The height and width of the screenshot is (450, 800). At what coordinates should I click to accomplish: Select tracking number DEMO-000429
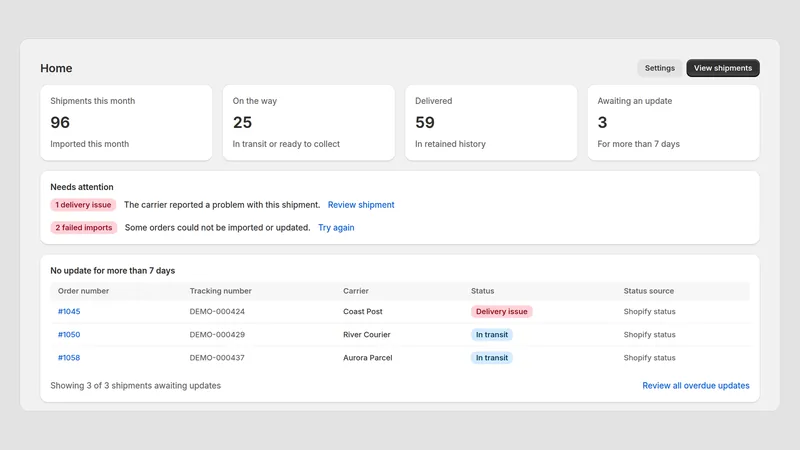217,335
